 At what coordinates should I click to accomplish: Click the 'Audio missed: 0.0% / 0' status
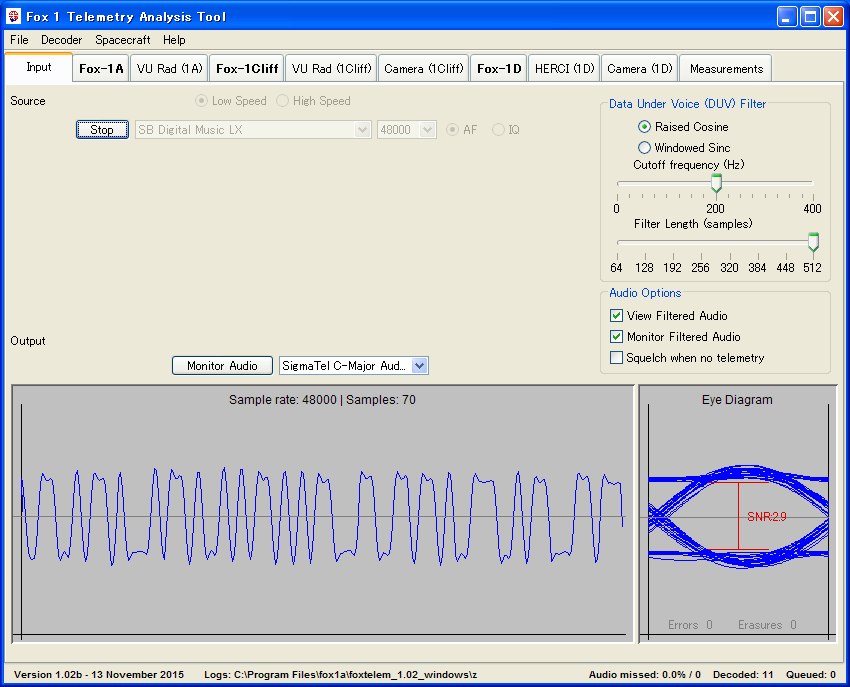coord(645,675)
